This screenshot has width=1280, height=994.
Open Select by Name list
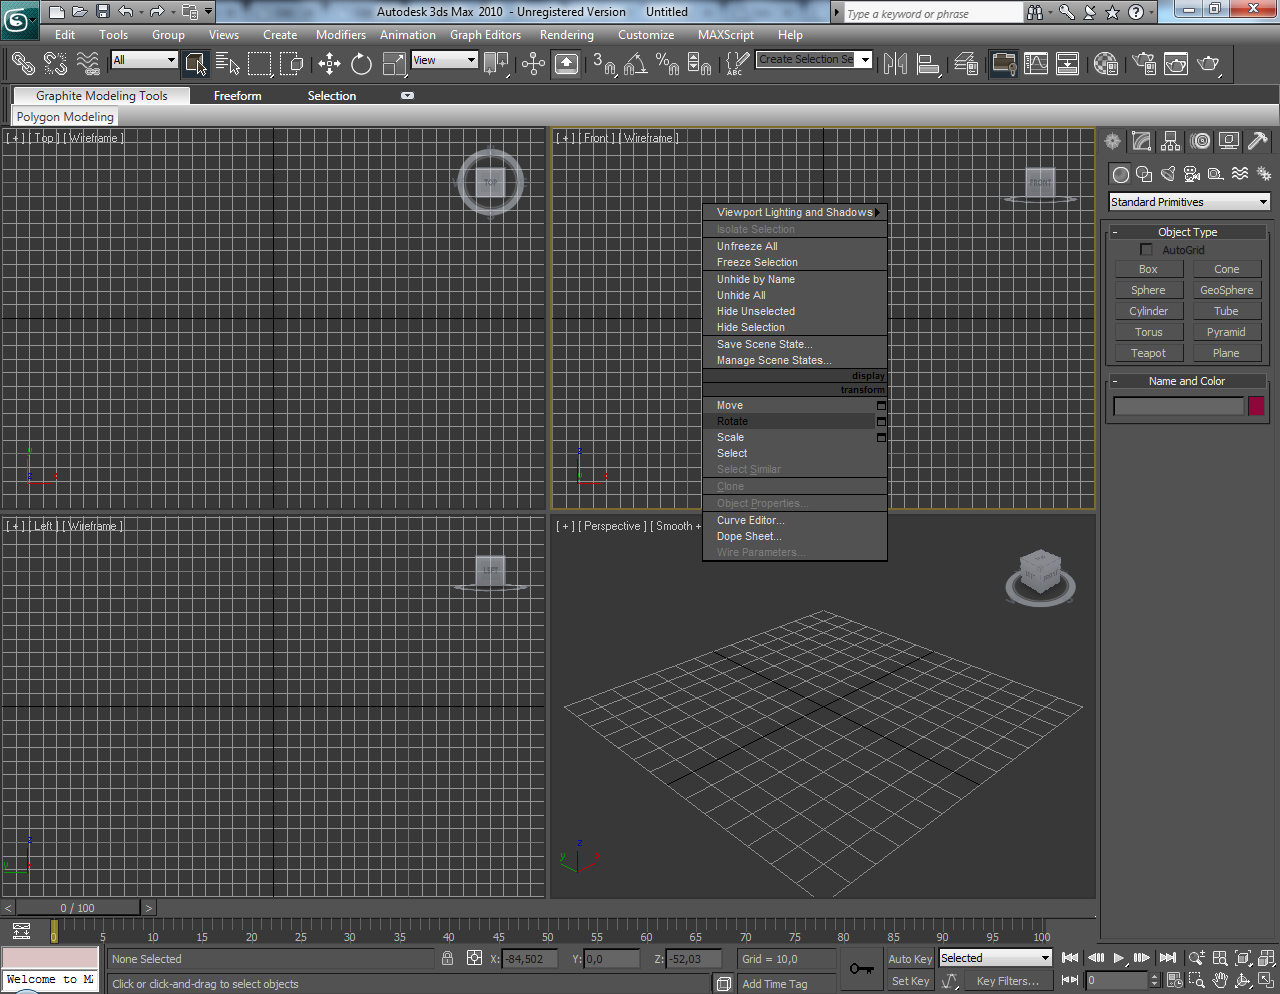click(227, 64)
